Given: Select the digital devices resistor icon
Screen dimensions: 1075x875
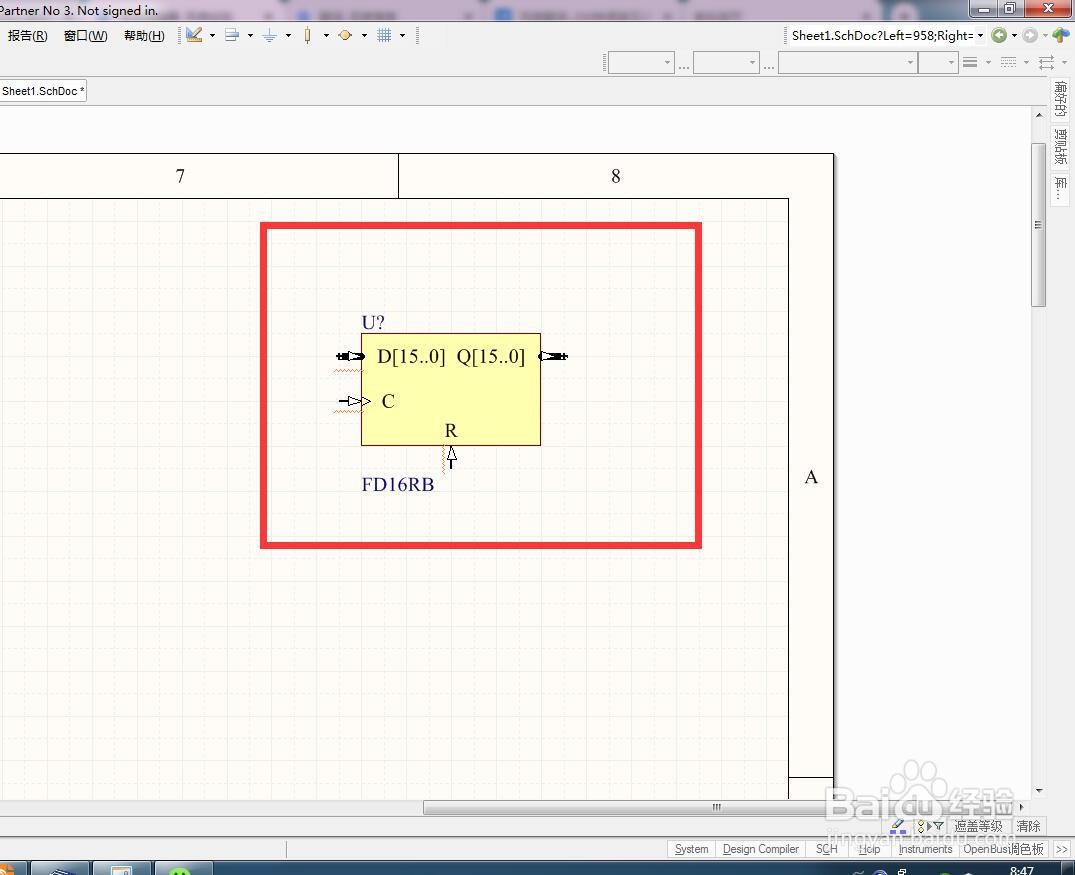Looking at the screenshot, I should click(308, 35).
